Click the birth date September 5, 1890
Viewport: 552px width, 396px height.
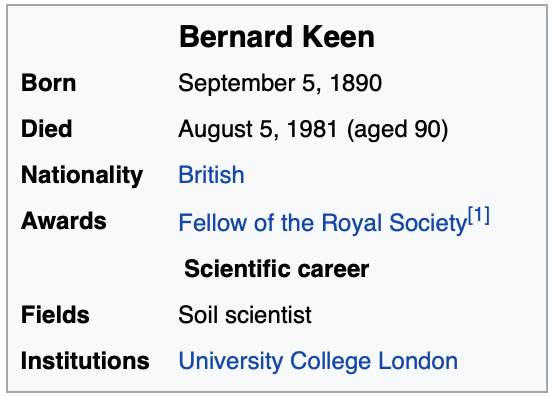(x=280, y=84)
